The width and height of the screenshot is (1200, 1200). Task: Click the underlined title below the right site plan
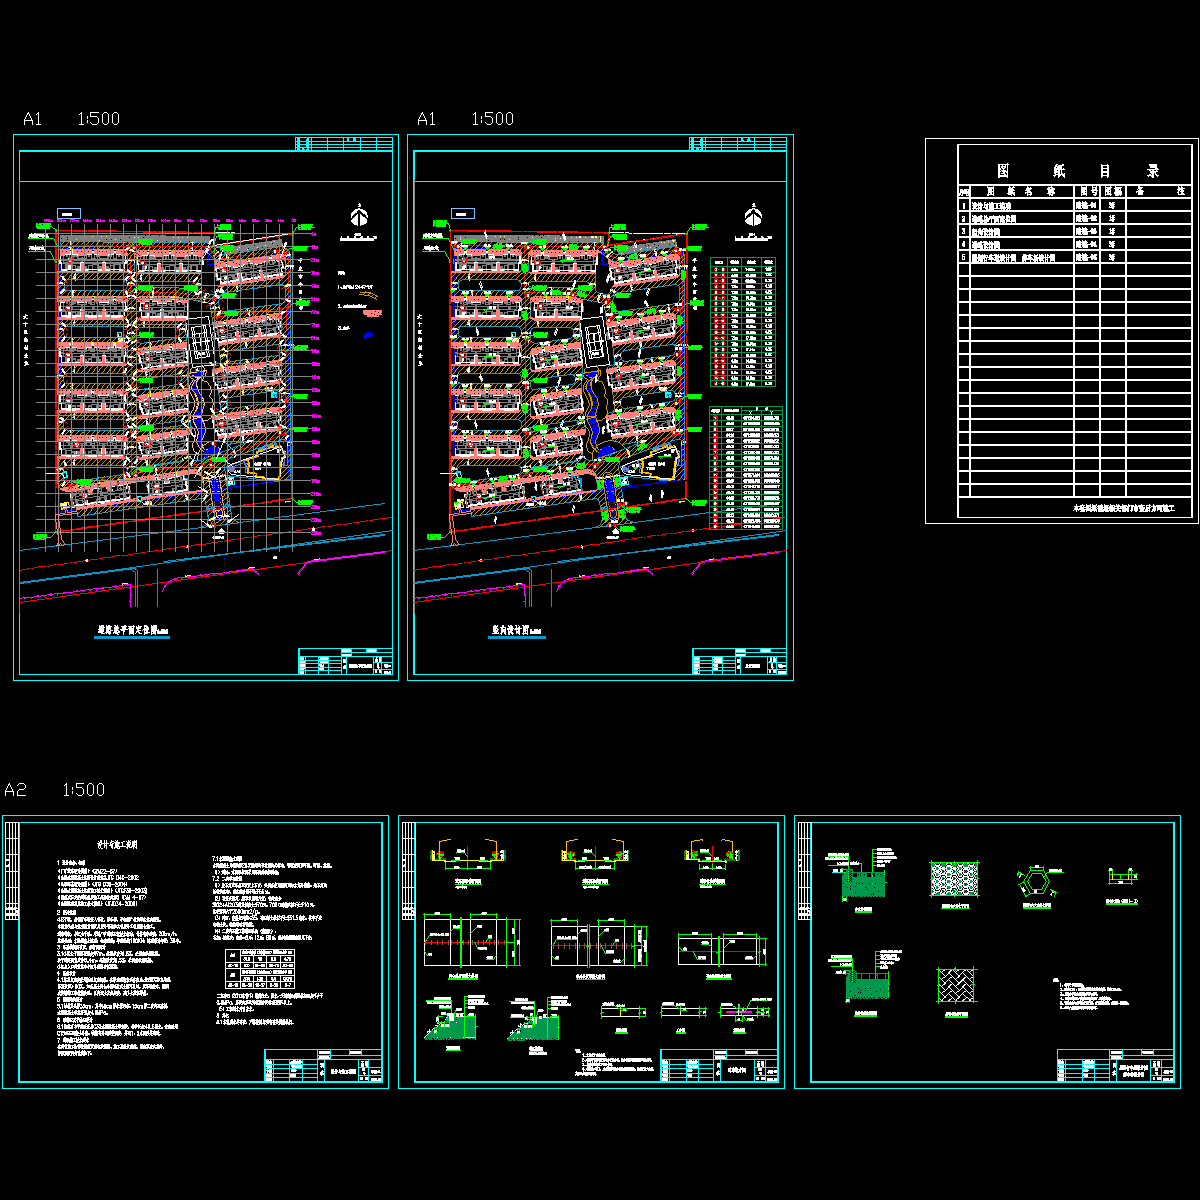pos(516,632)
